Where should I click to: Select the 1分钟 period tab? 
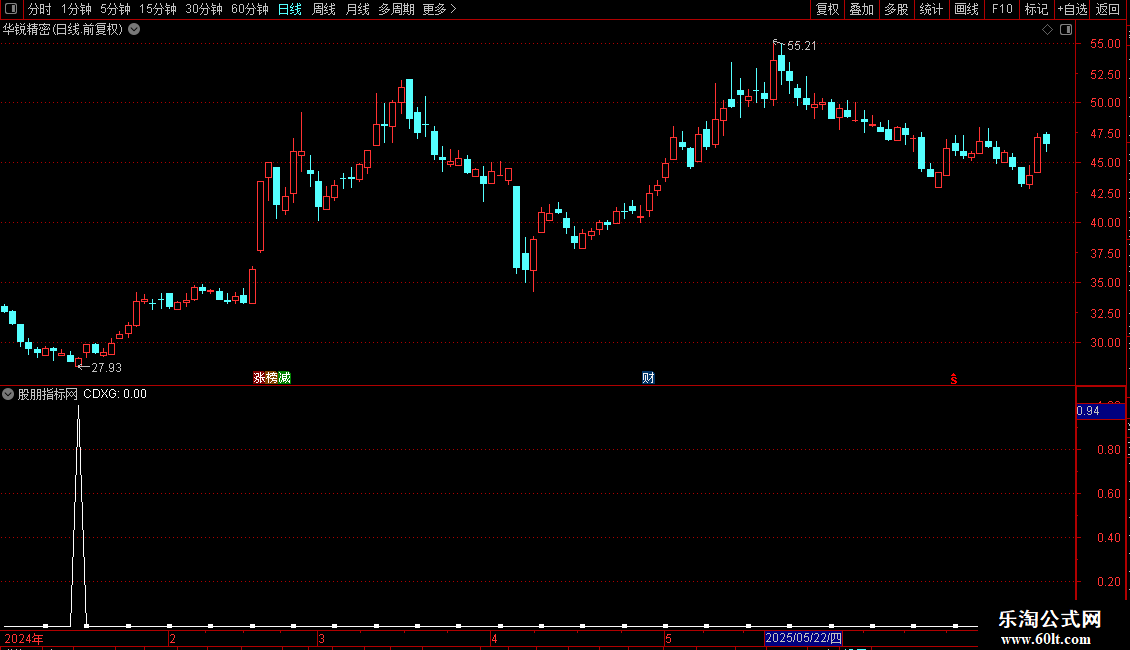[76, 9]
